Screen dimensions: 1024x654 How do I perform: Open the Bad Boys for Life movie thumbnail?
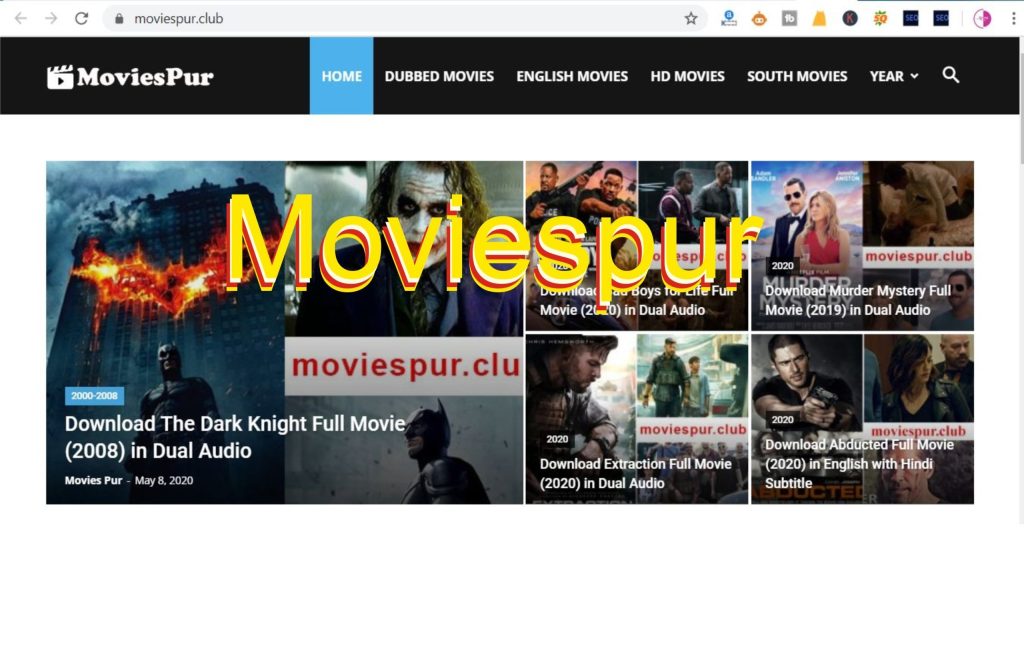(x=637, y=246)
